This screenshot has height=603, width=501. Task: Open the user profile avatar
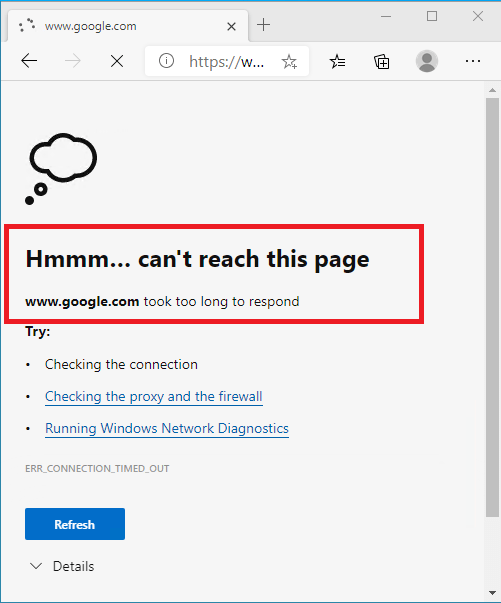pos(427,61)
